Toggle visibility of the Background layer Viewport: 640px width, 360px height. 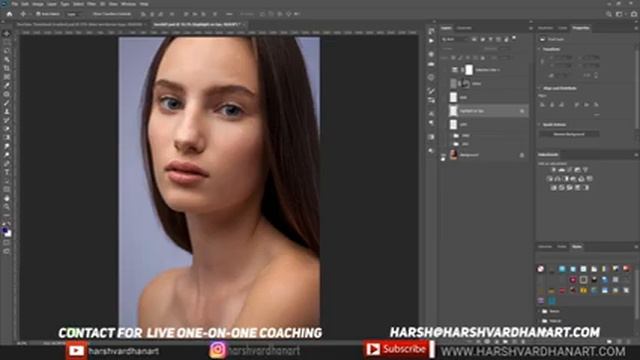(443, 155)
